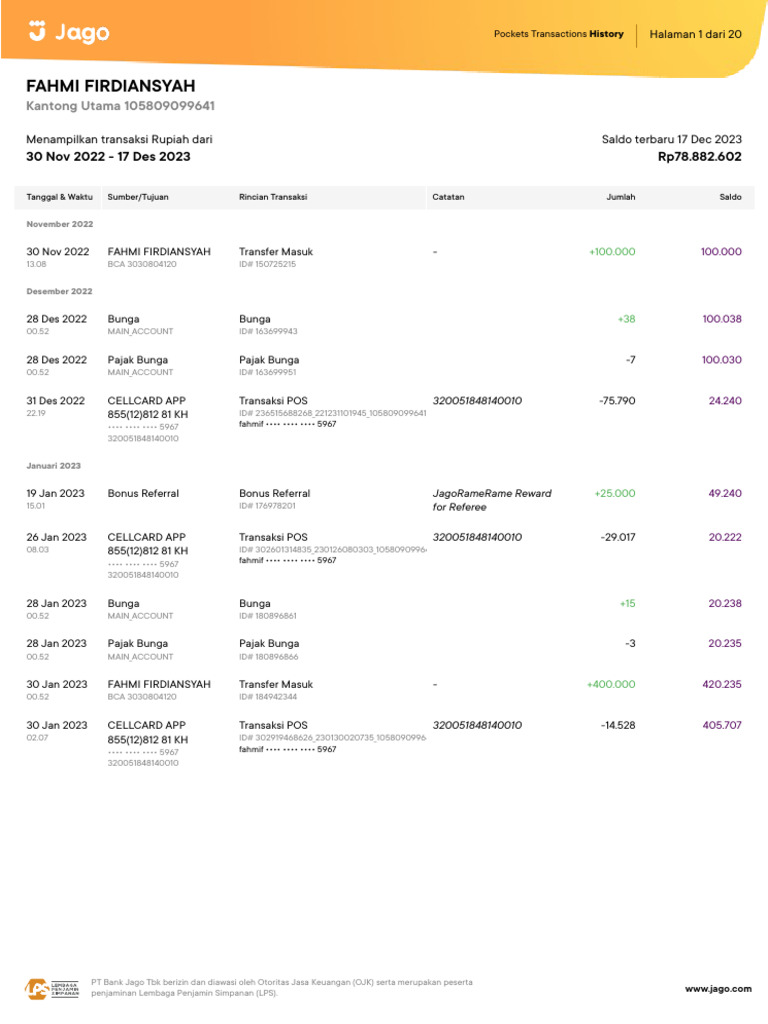Image resolution: width=768 pixels, height=1024 pixels.
Task: Click the Jumlah column header
Action: (x=620, y=197)
